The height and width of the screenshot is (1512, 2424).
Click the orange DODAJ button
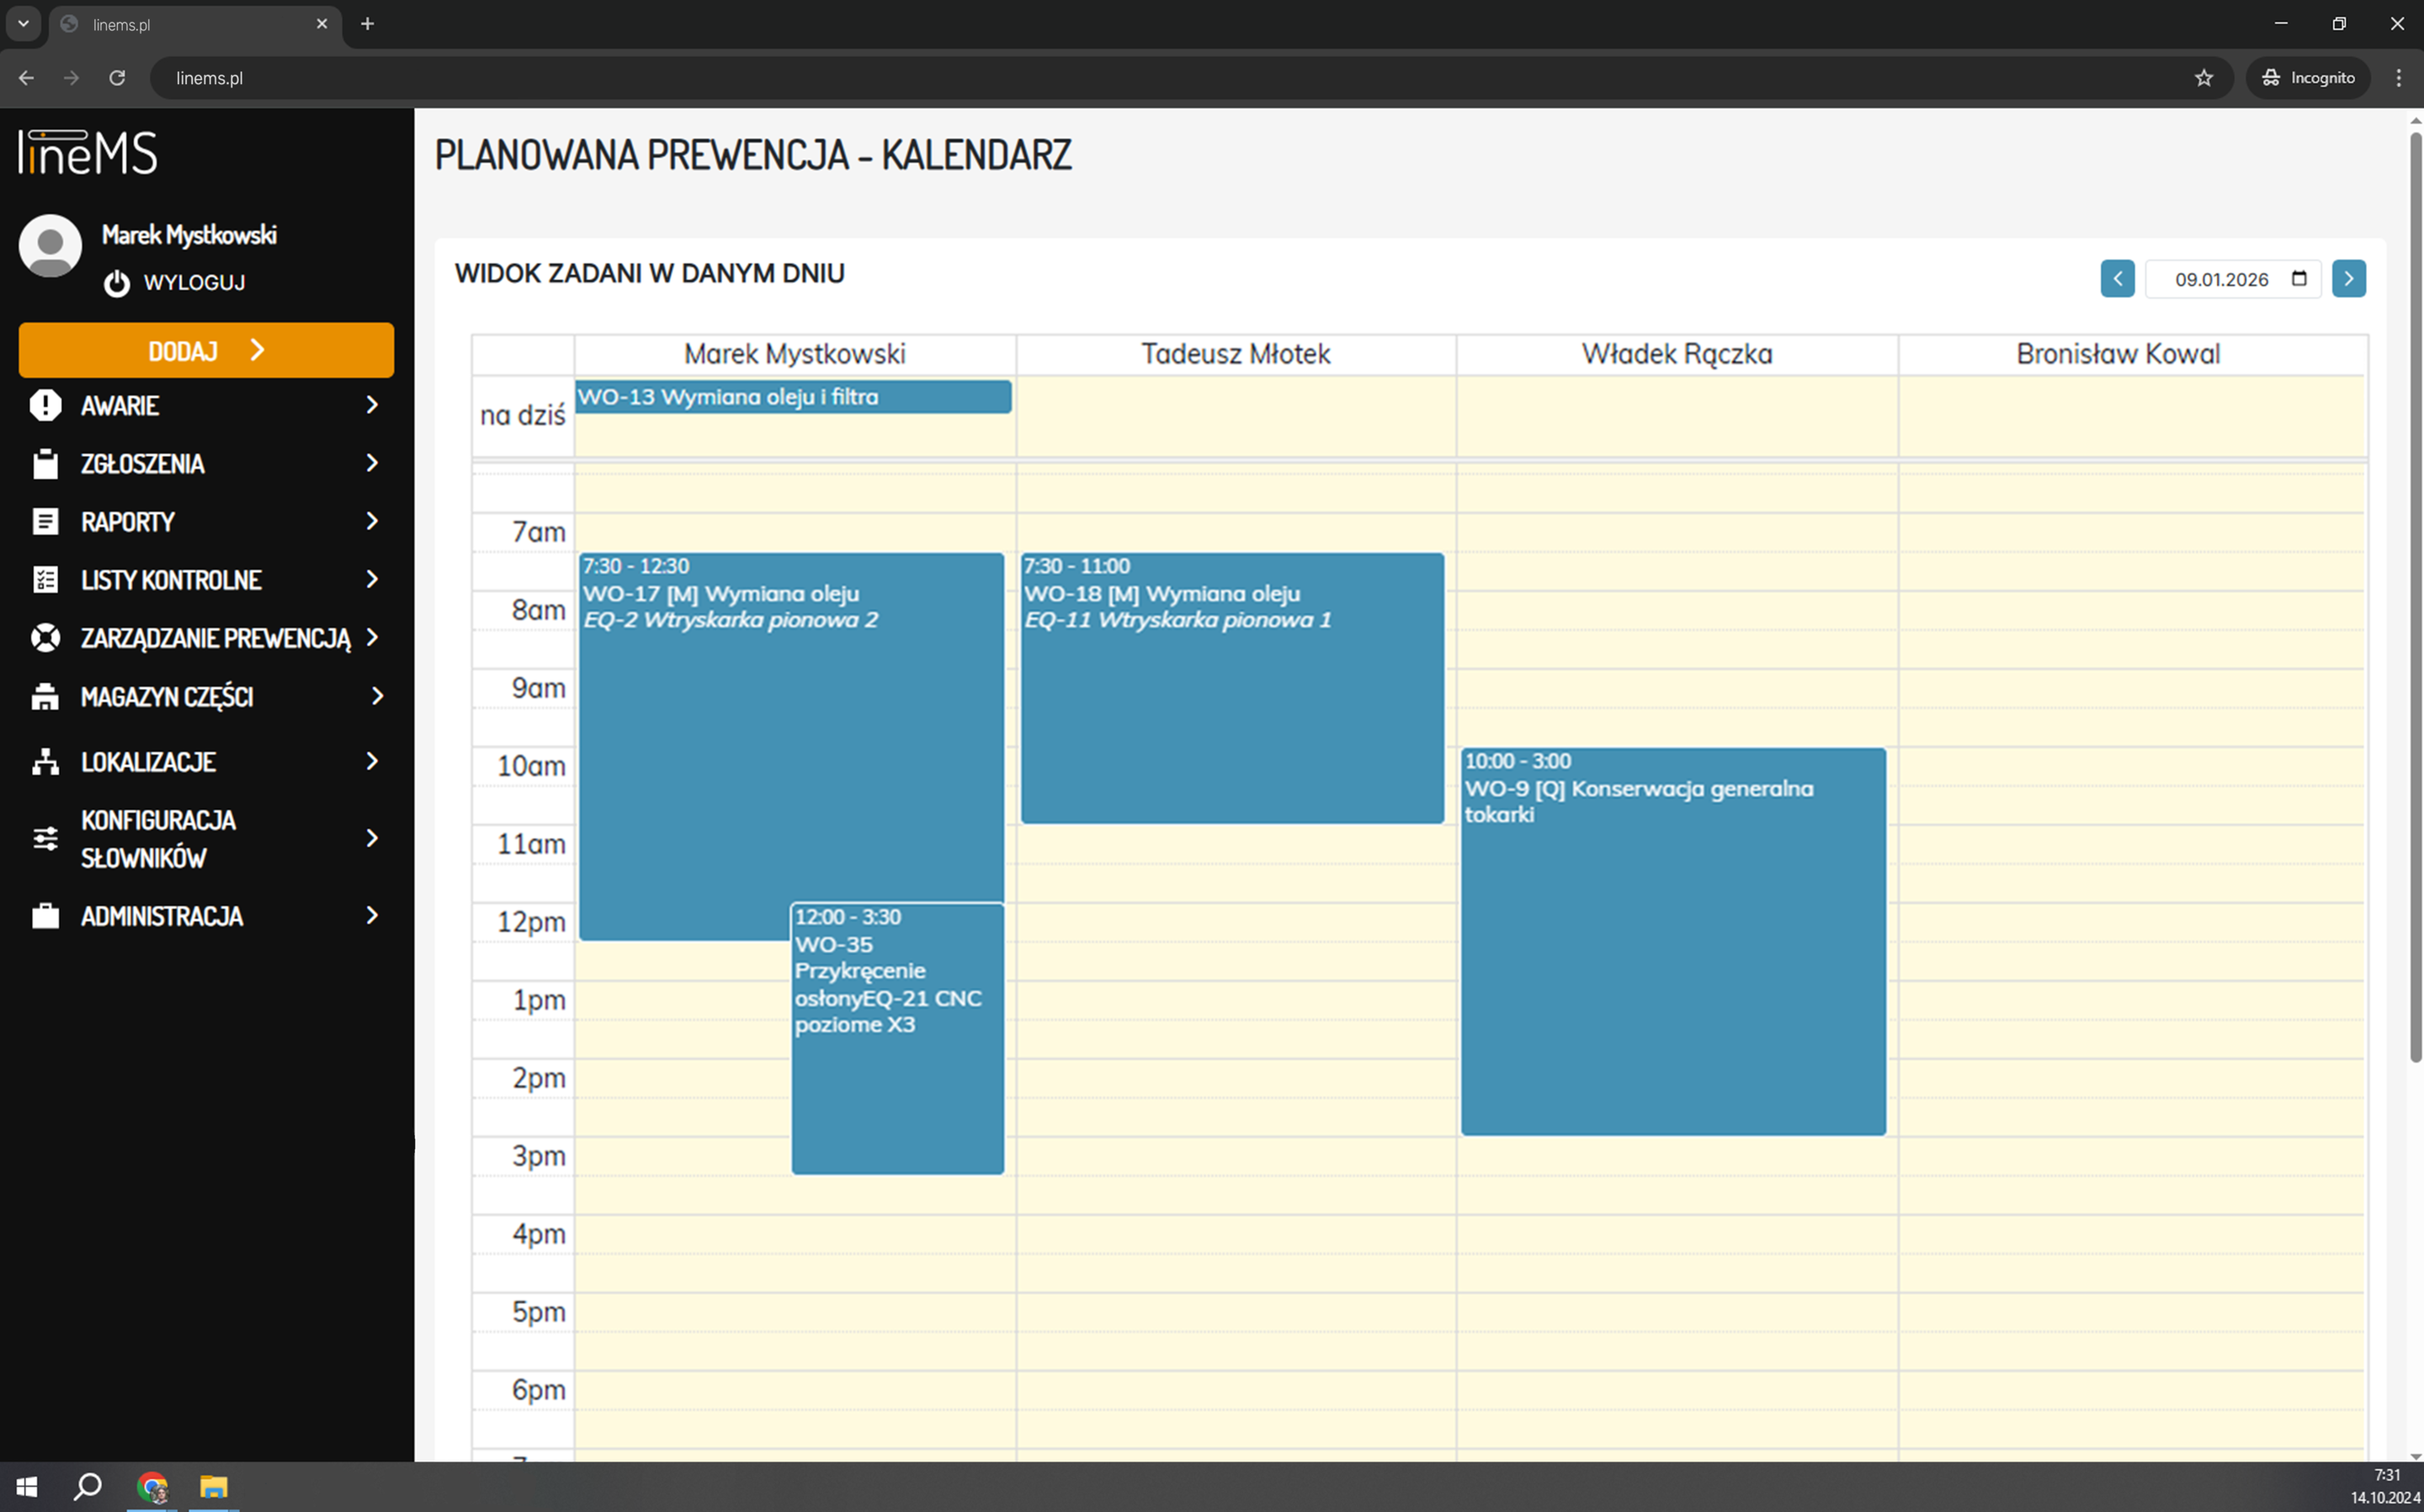tap(206, 350)
